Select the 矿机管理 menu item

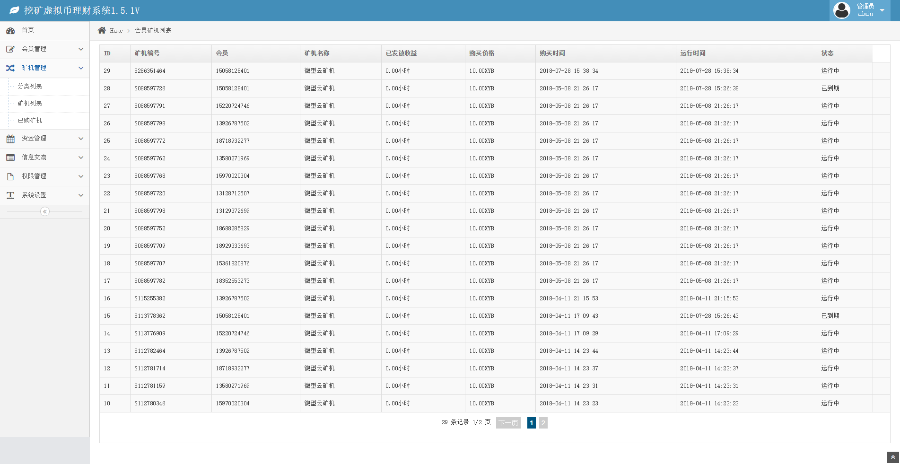coord(45,68)
